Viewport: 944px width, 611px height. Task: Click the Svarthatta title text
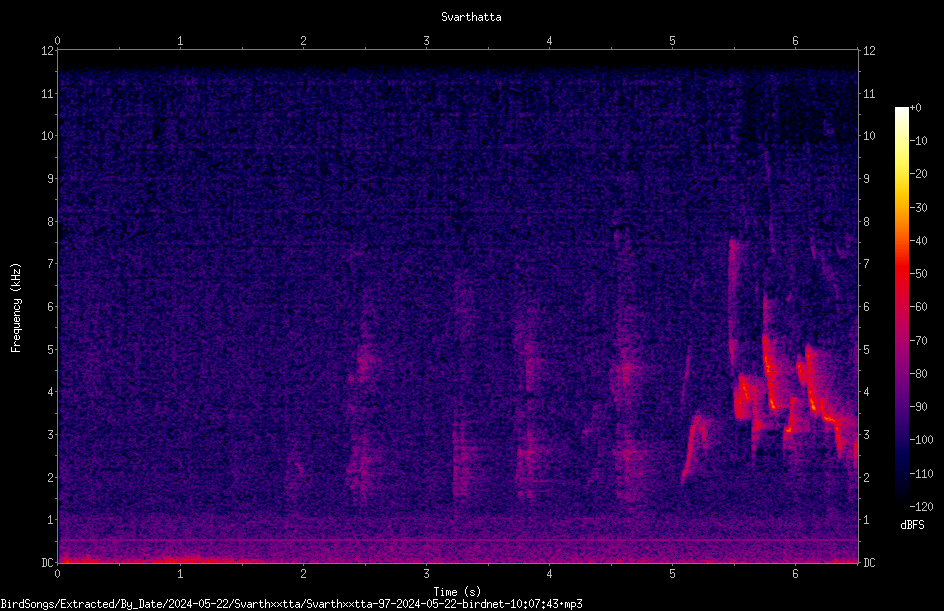(x=471, y=17)
